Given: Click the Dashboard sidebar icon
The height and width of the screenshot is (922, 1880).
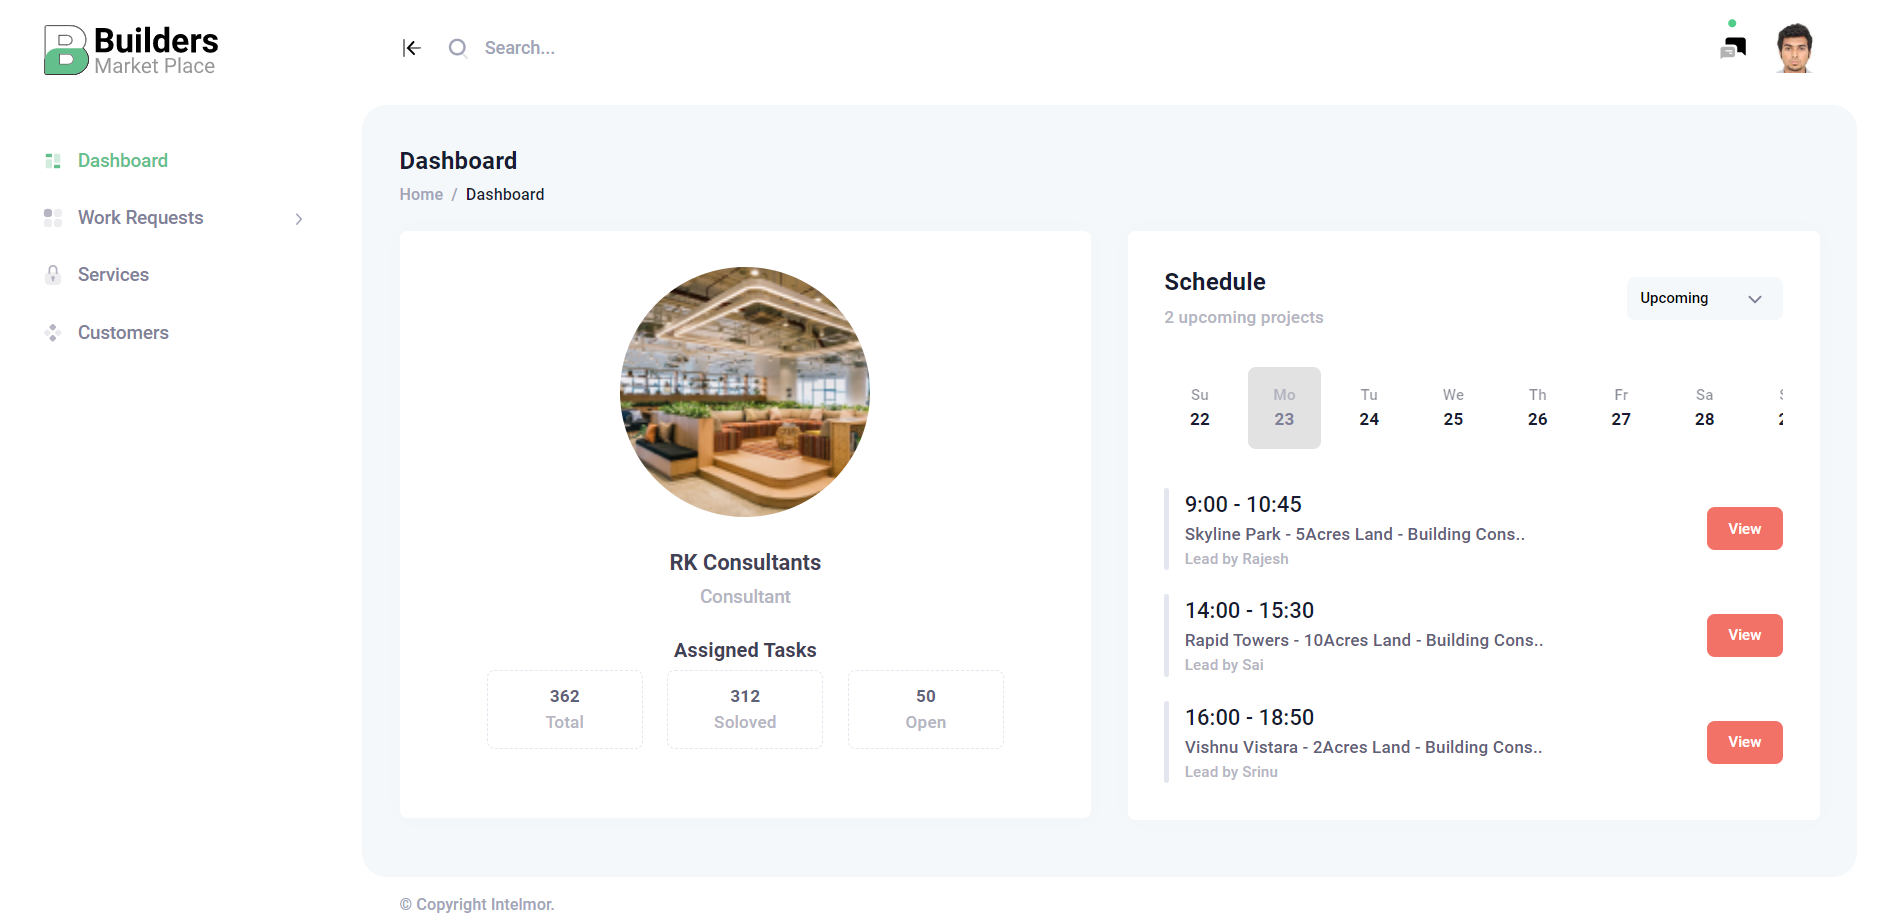Looking at the screenshot, I should (53, 161).
